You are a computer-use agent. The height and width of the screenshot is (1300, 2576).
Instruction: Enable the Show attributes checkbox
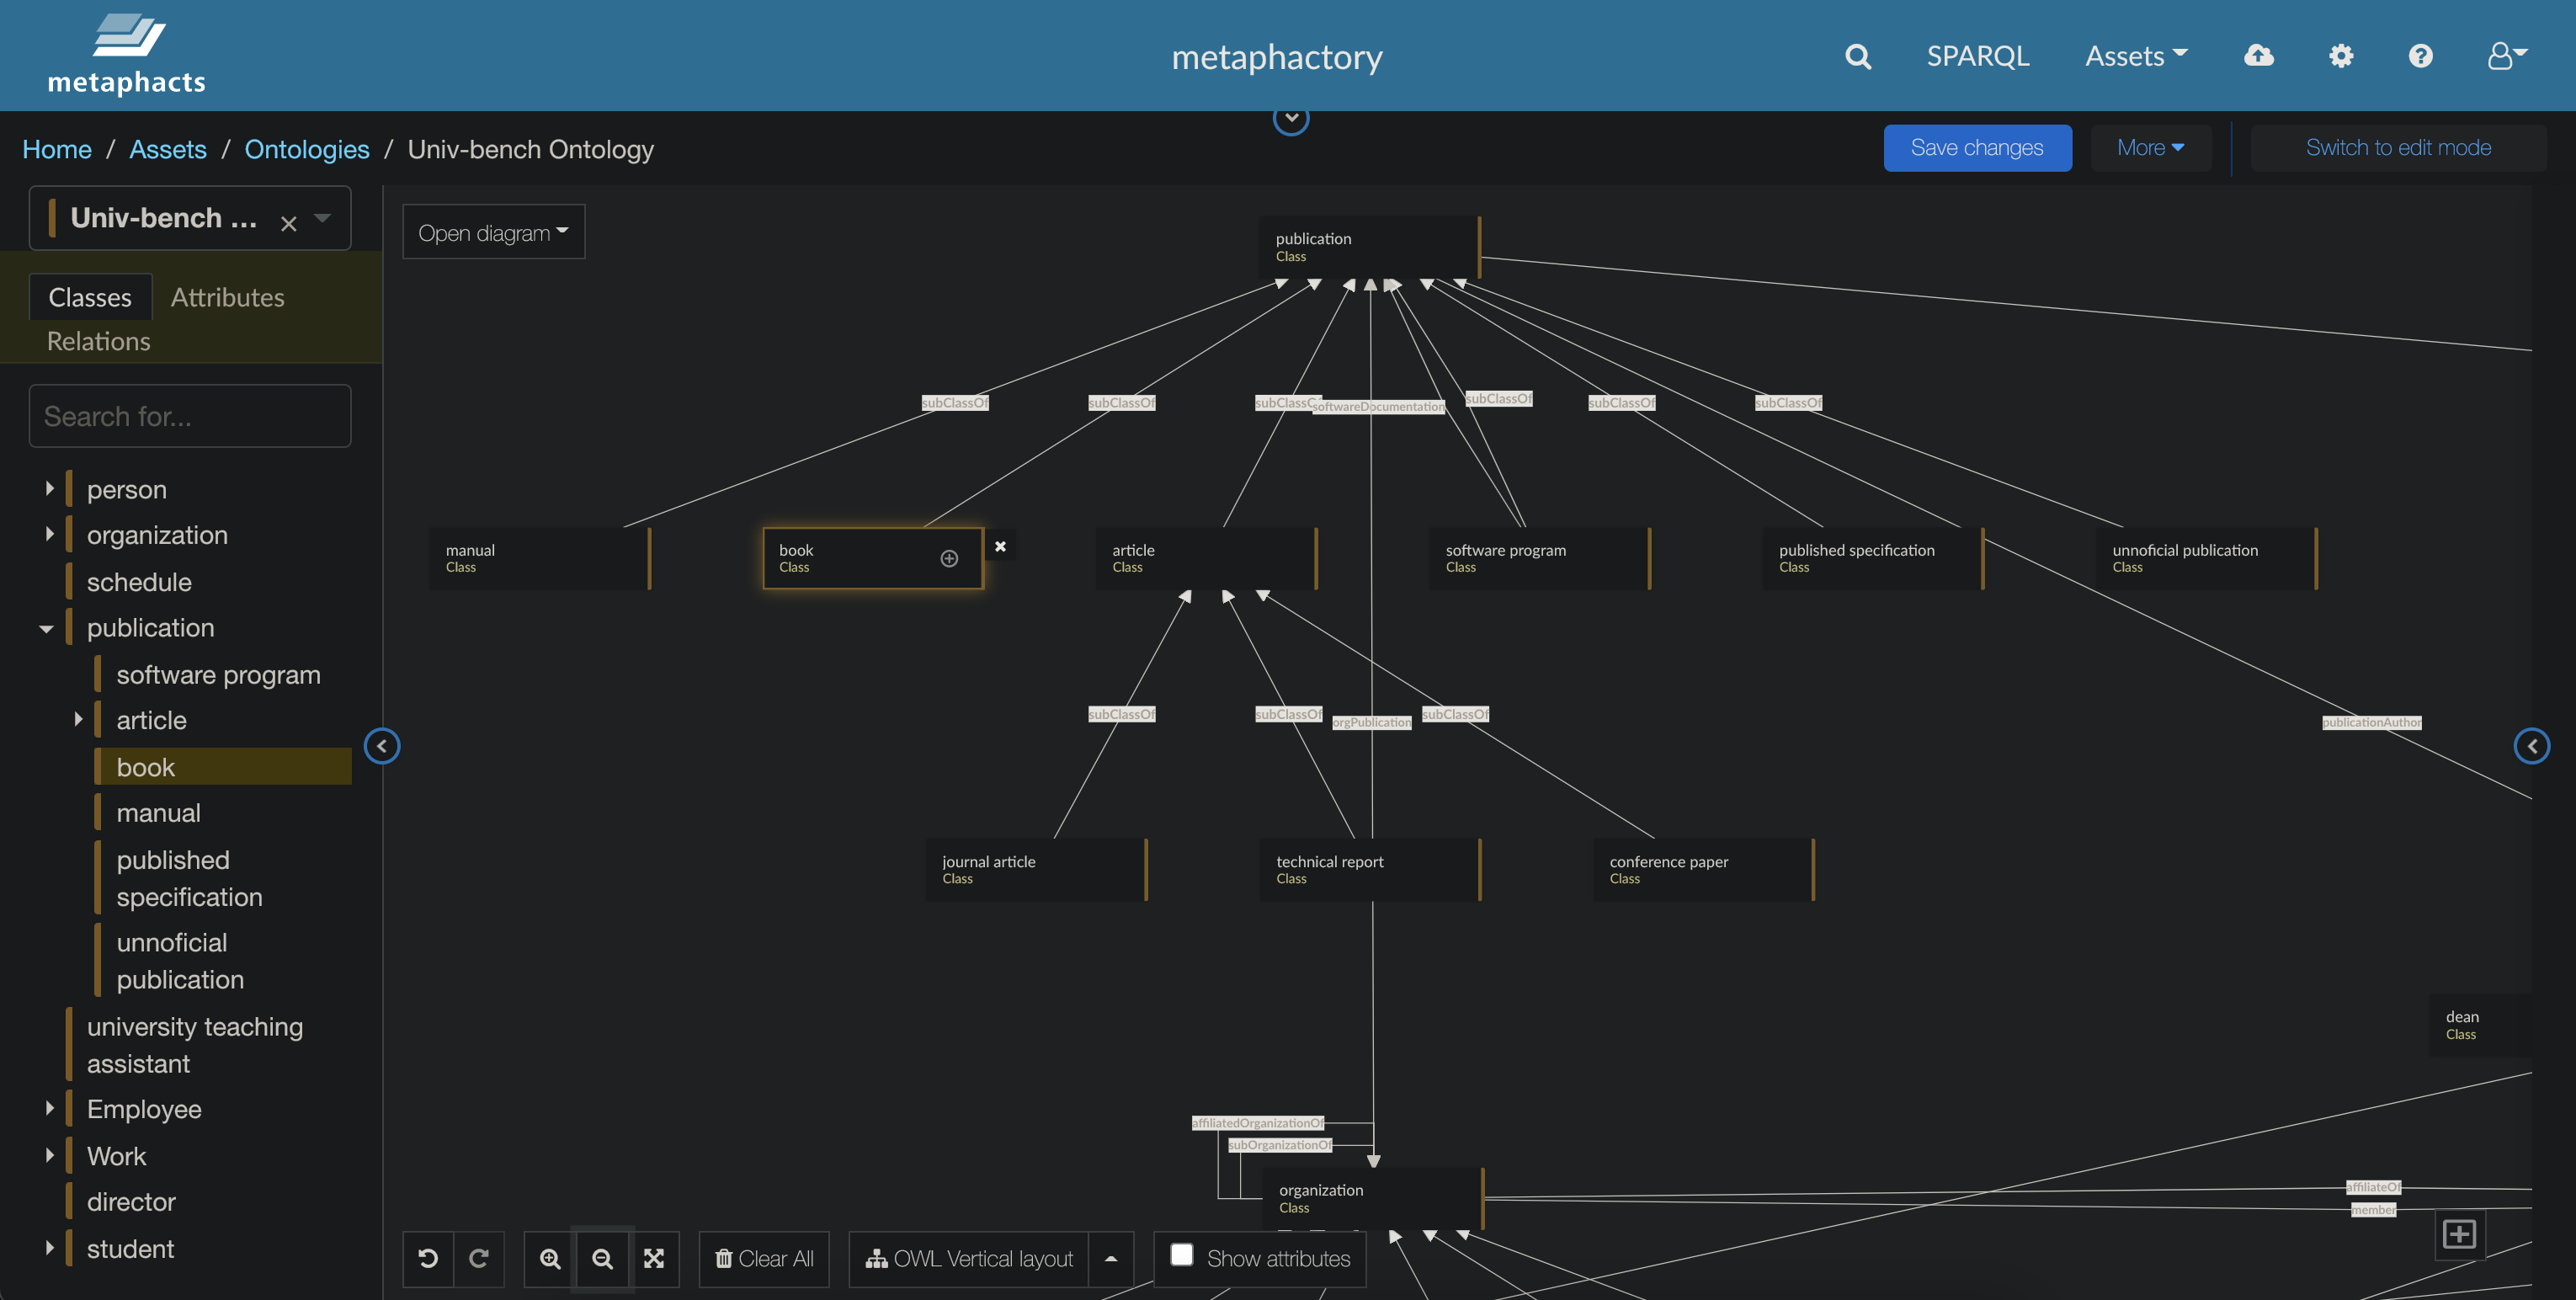(x=1181, y=1255)
